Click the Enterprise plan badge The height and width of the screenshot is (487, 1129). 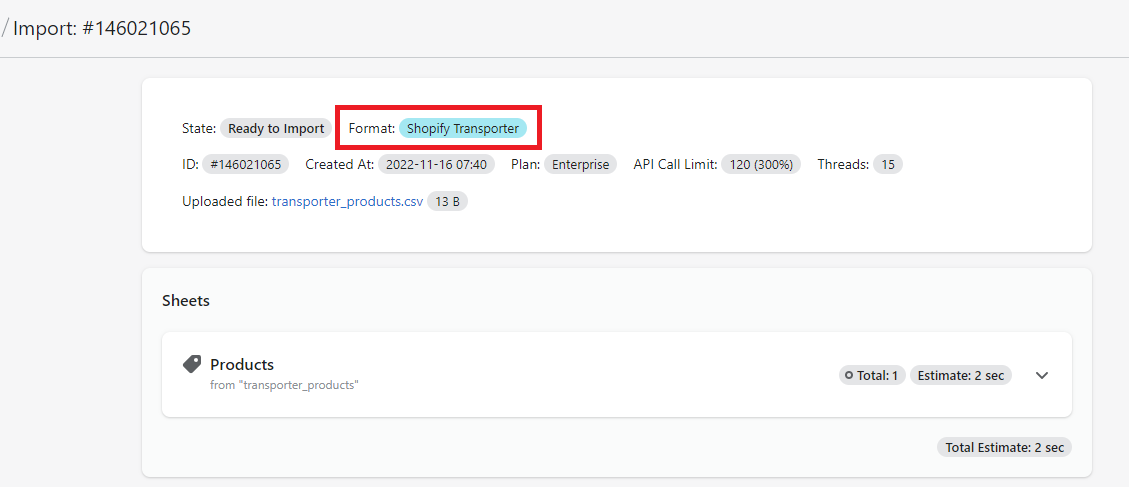(x=580, y=164)
